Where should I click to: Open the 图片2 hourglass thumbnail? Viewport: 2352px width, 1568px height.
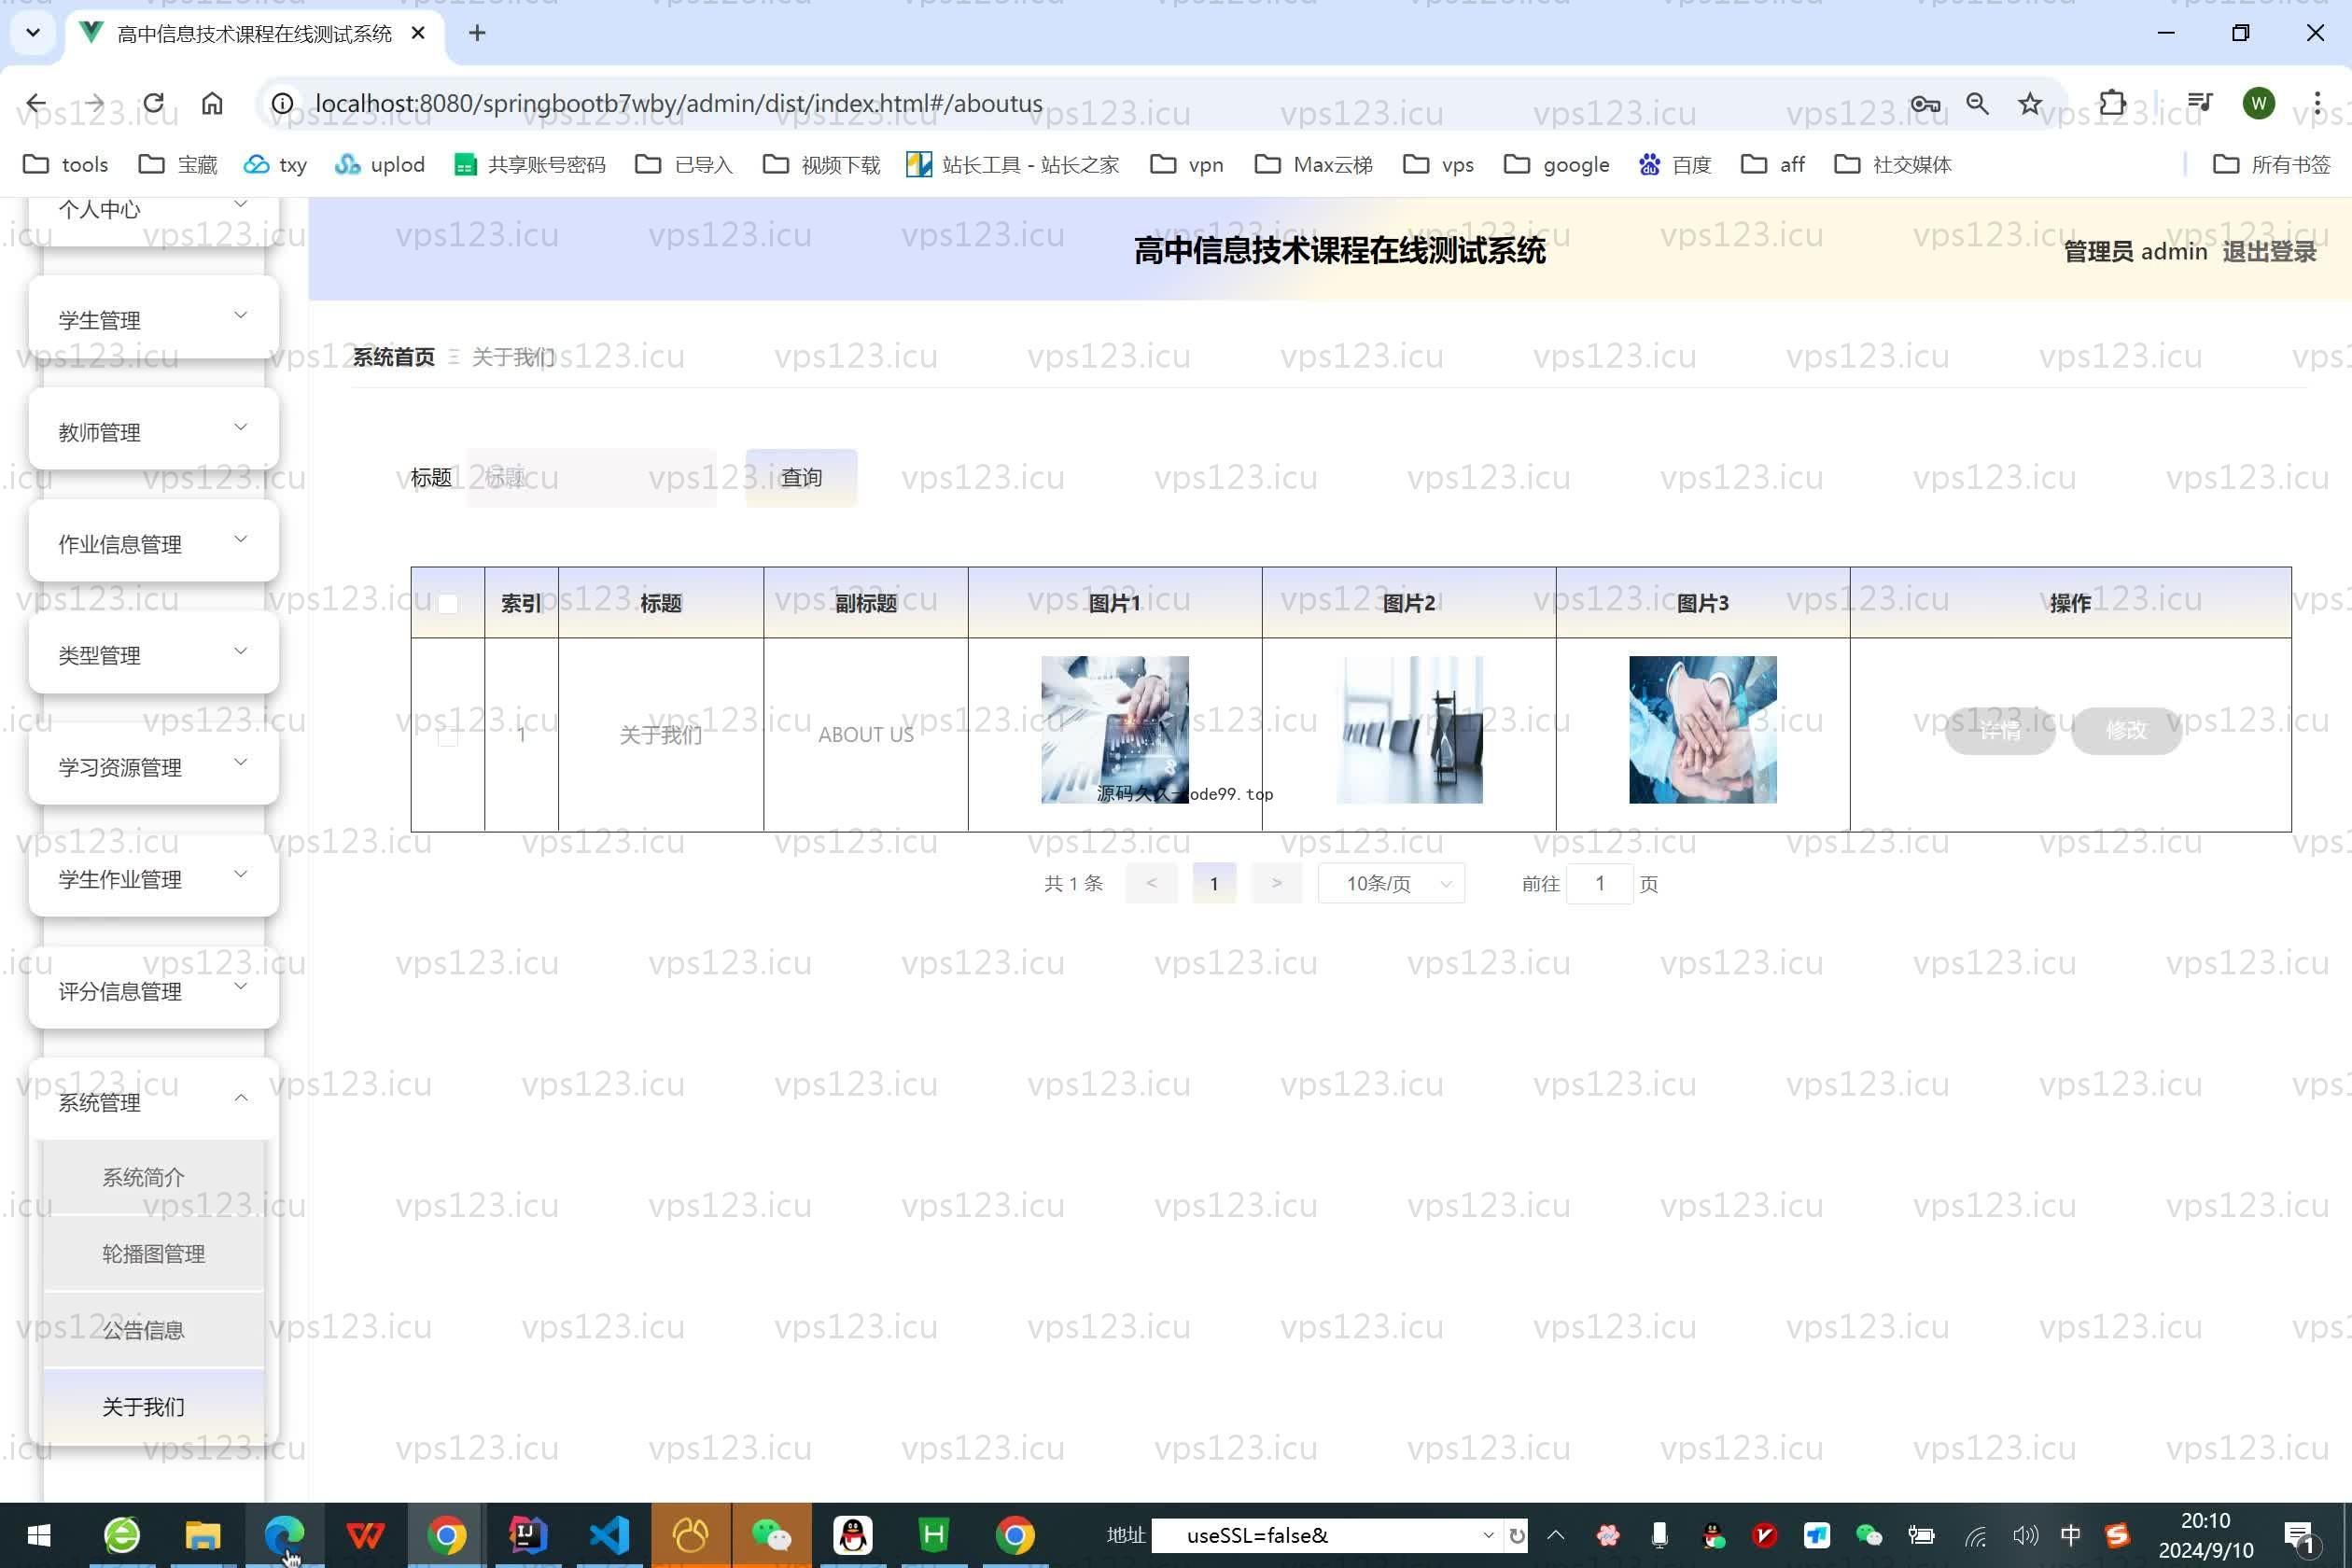click(x=1409, y=729)
